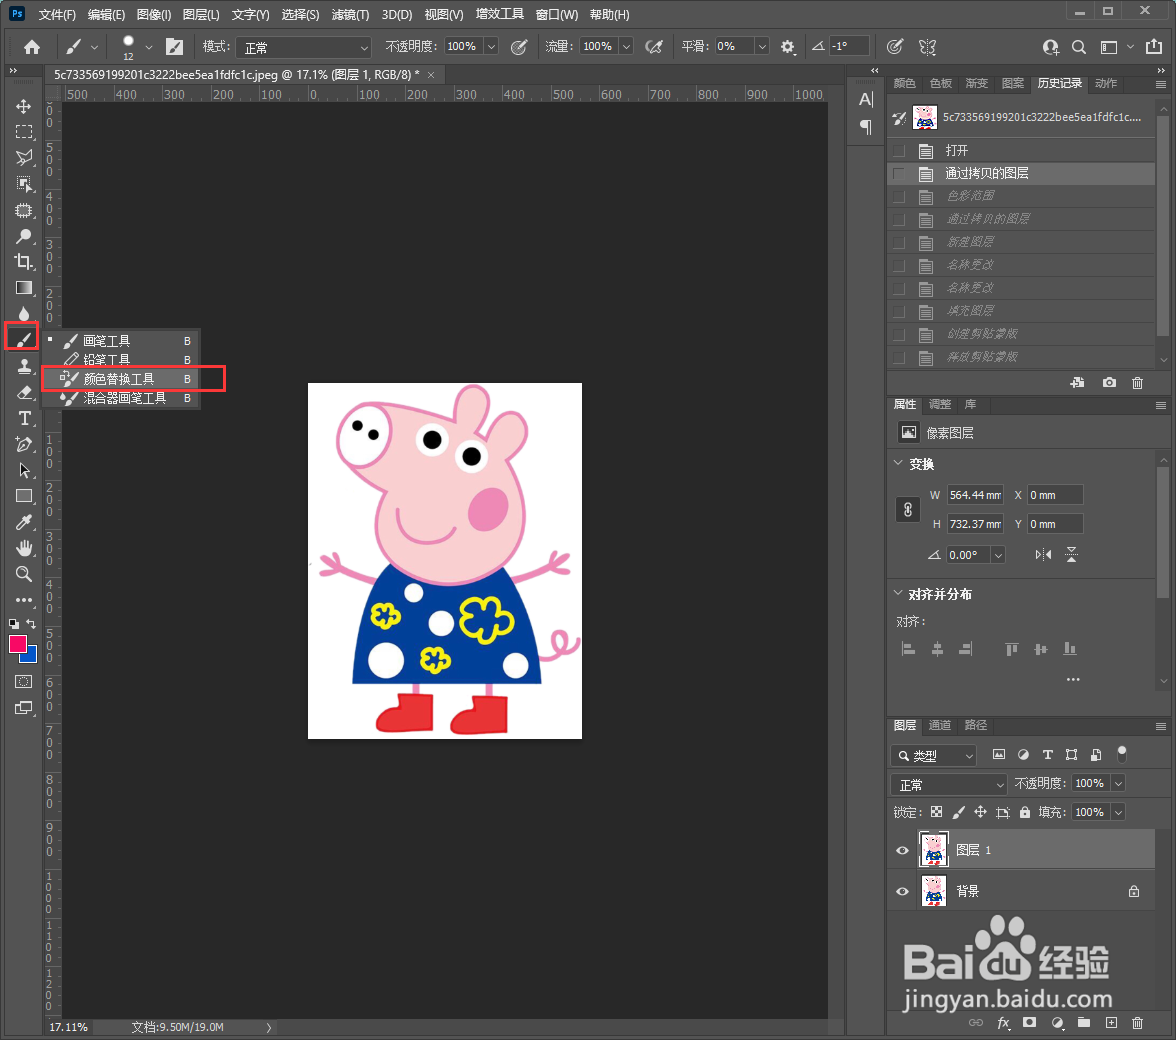Select the Horizontal Type tool
The width and height of the screenshot is (1176, 1040).
coord(24,418)
